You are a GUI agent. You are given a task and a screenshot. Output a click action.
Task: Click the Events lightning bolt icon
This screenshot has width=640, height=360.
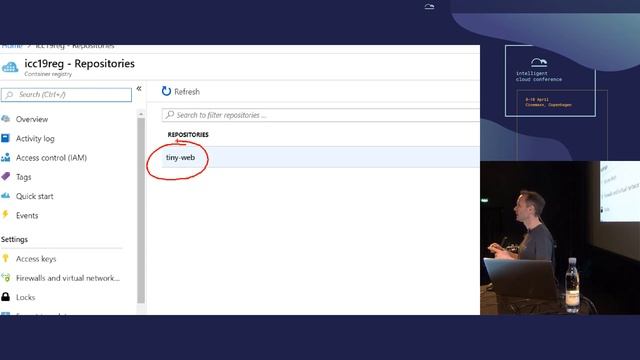click(x=5, y=215)
